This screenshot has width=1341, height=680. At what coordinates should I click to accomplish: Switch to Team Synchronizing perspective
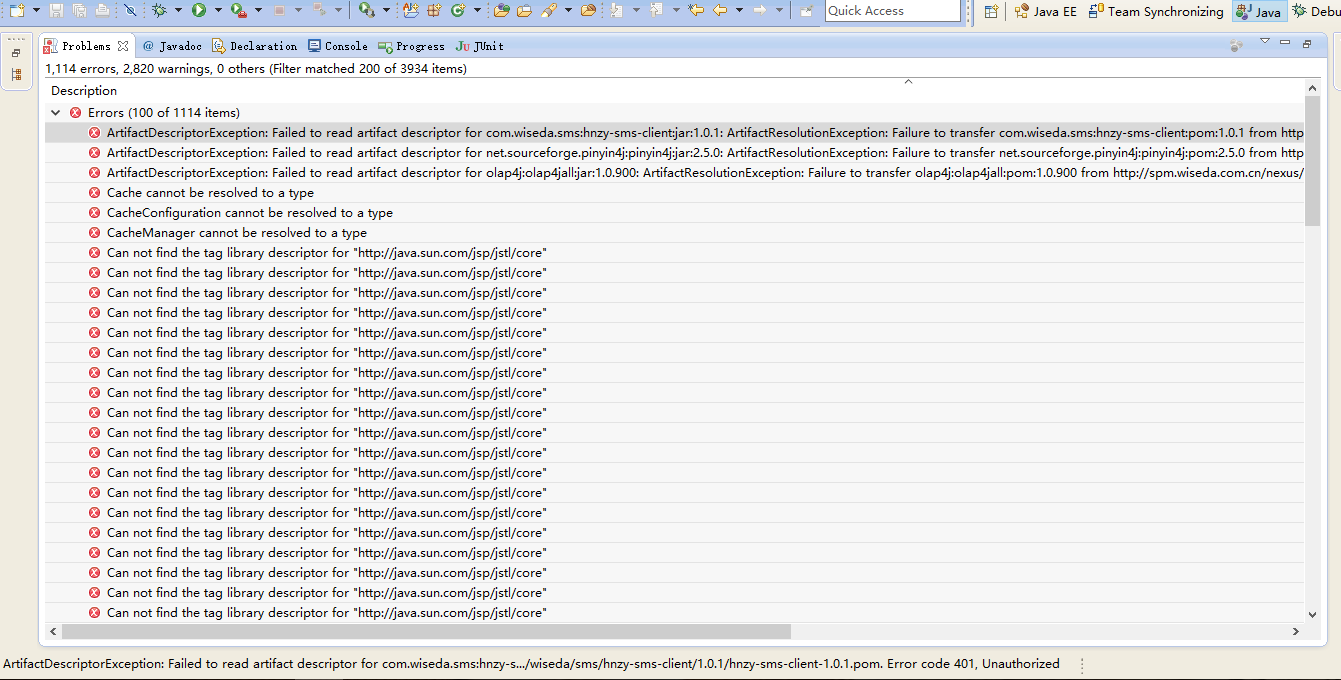click(1155, 11)
